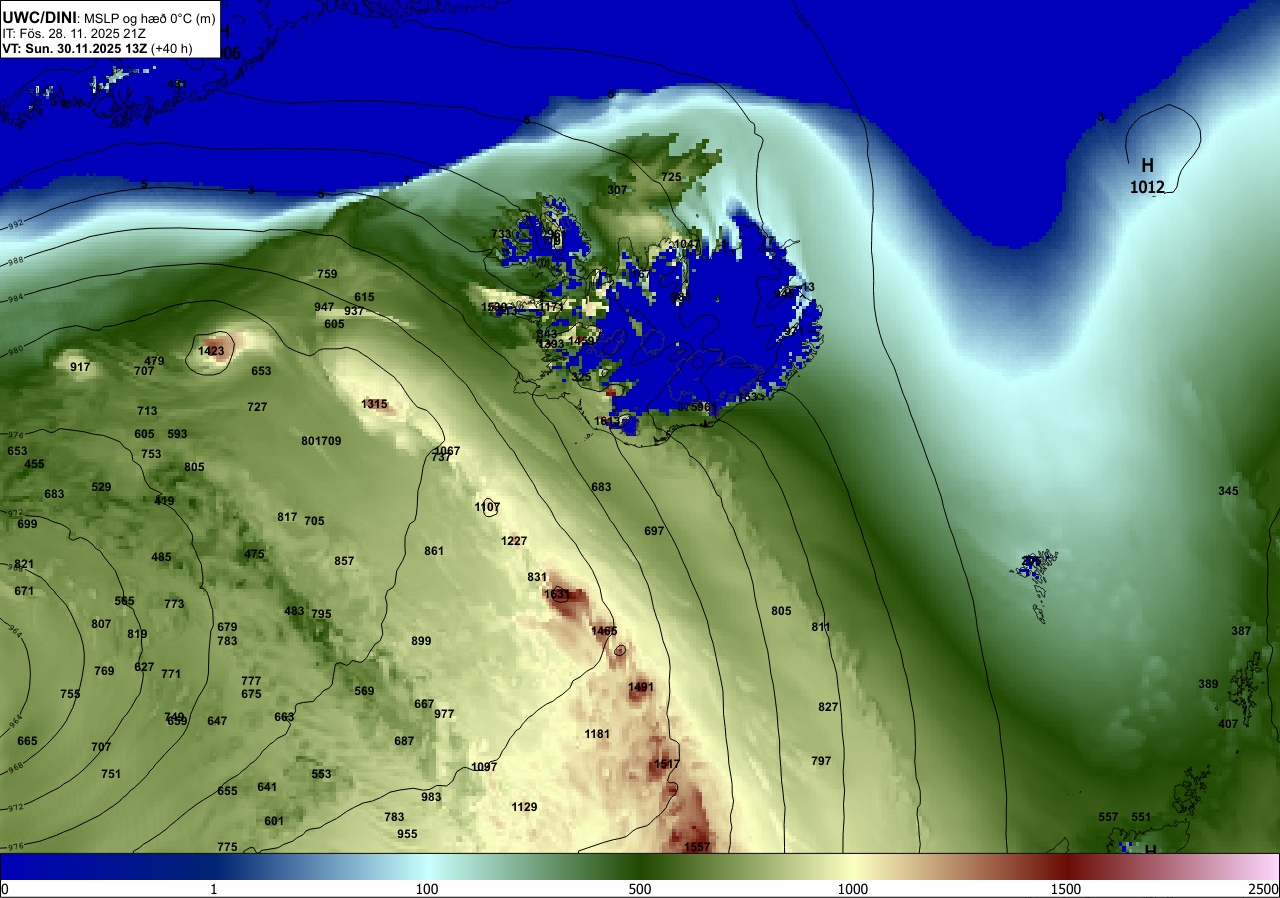Viewport: 1280px width, 898px height.
Task: Click the 697 value south of Iceland
Action: [x=654, y=531]
